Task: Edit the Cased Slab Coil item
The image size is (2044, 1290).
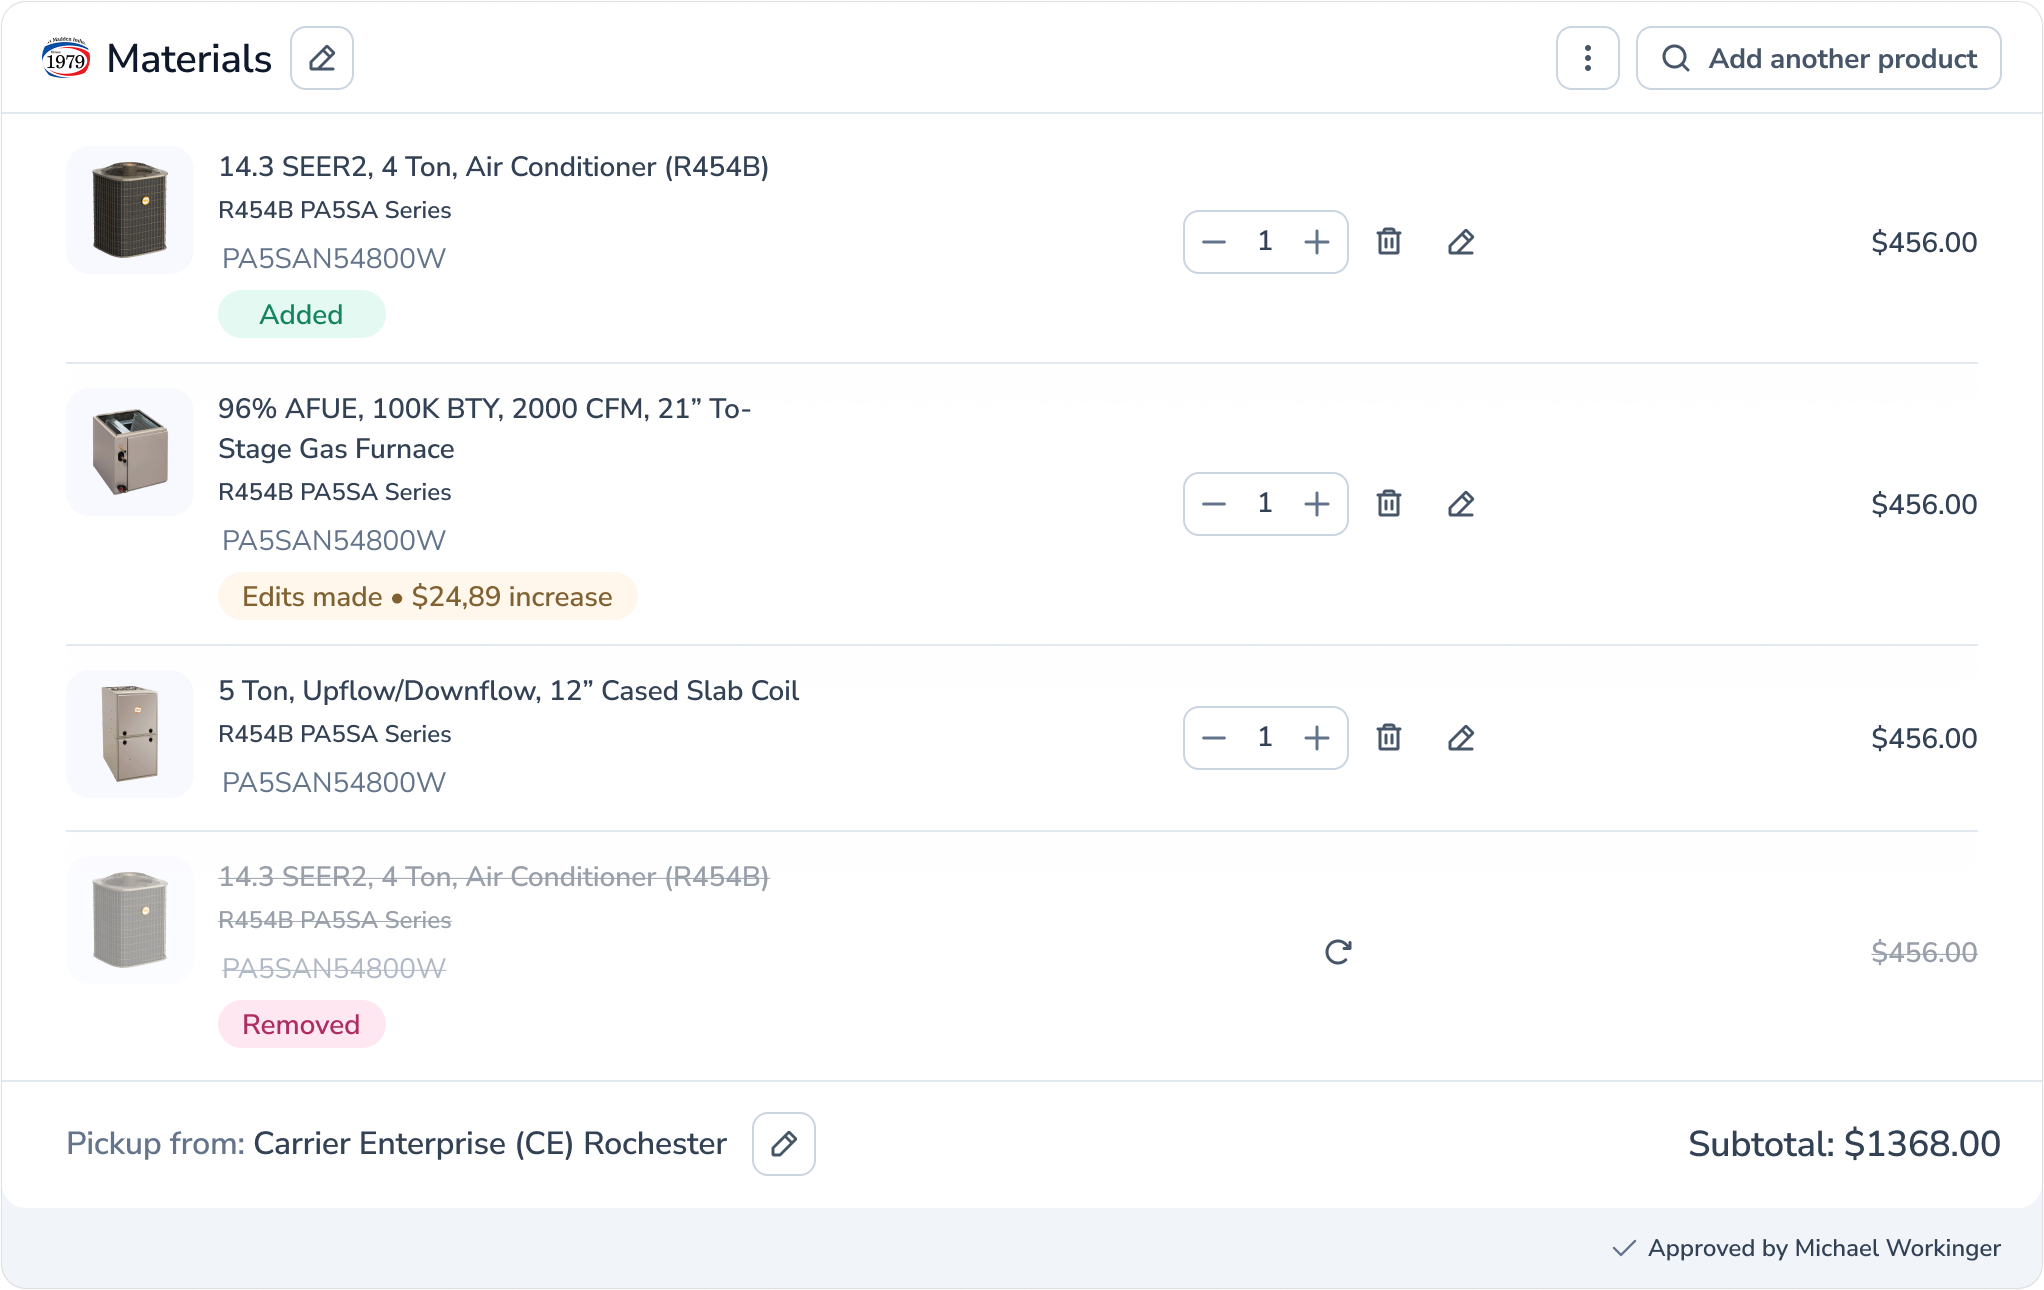Action: pos(1461,738)
